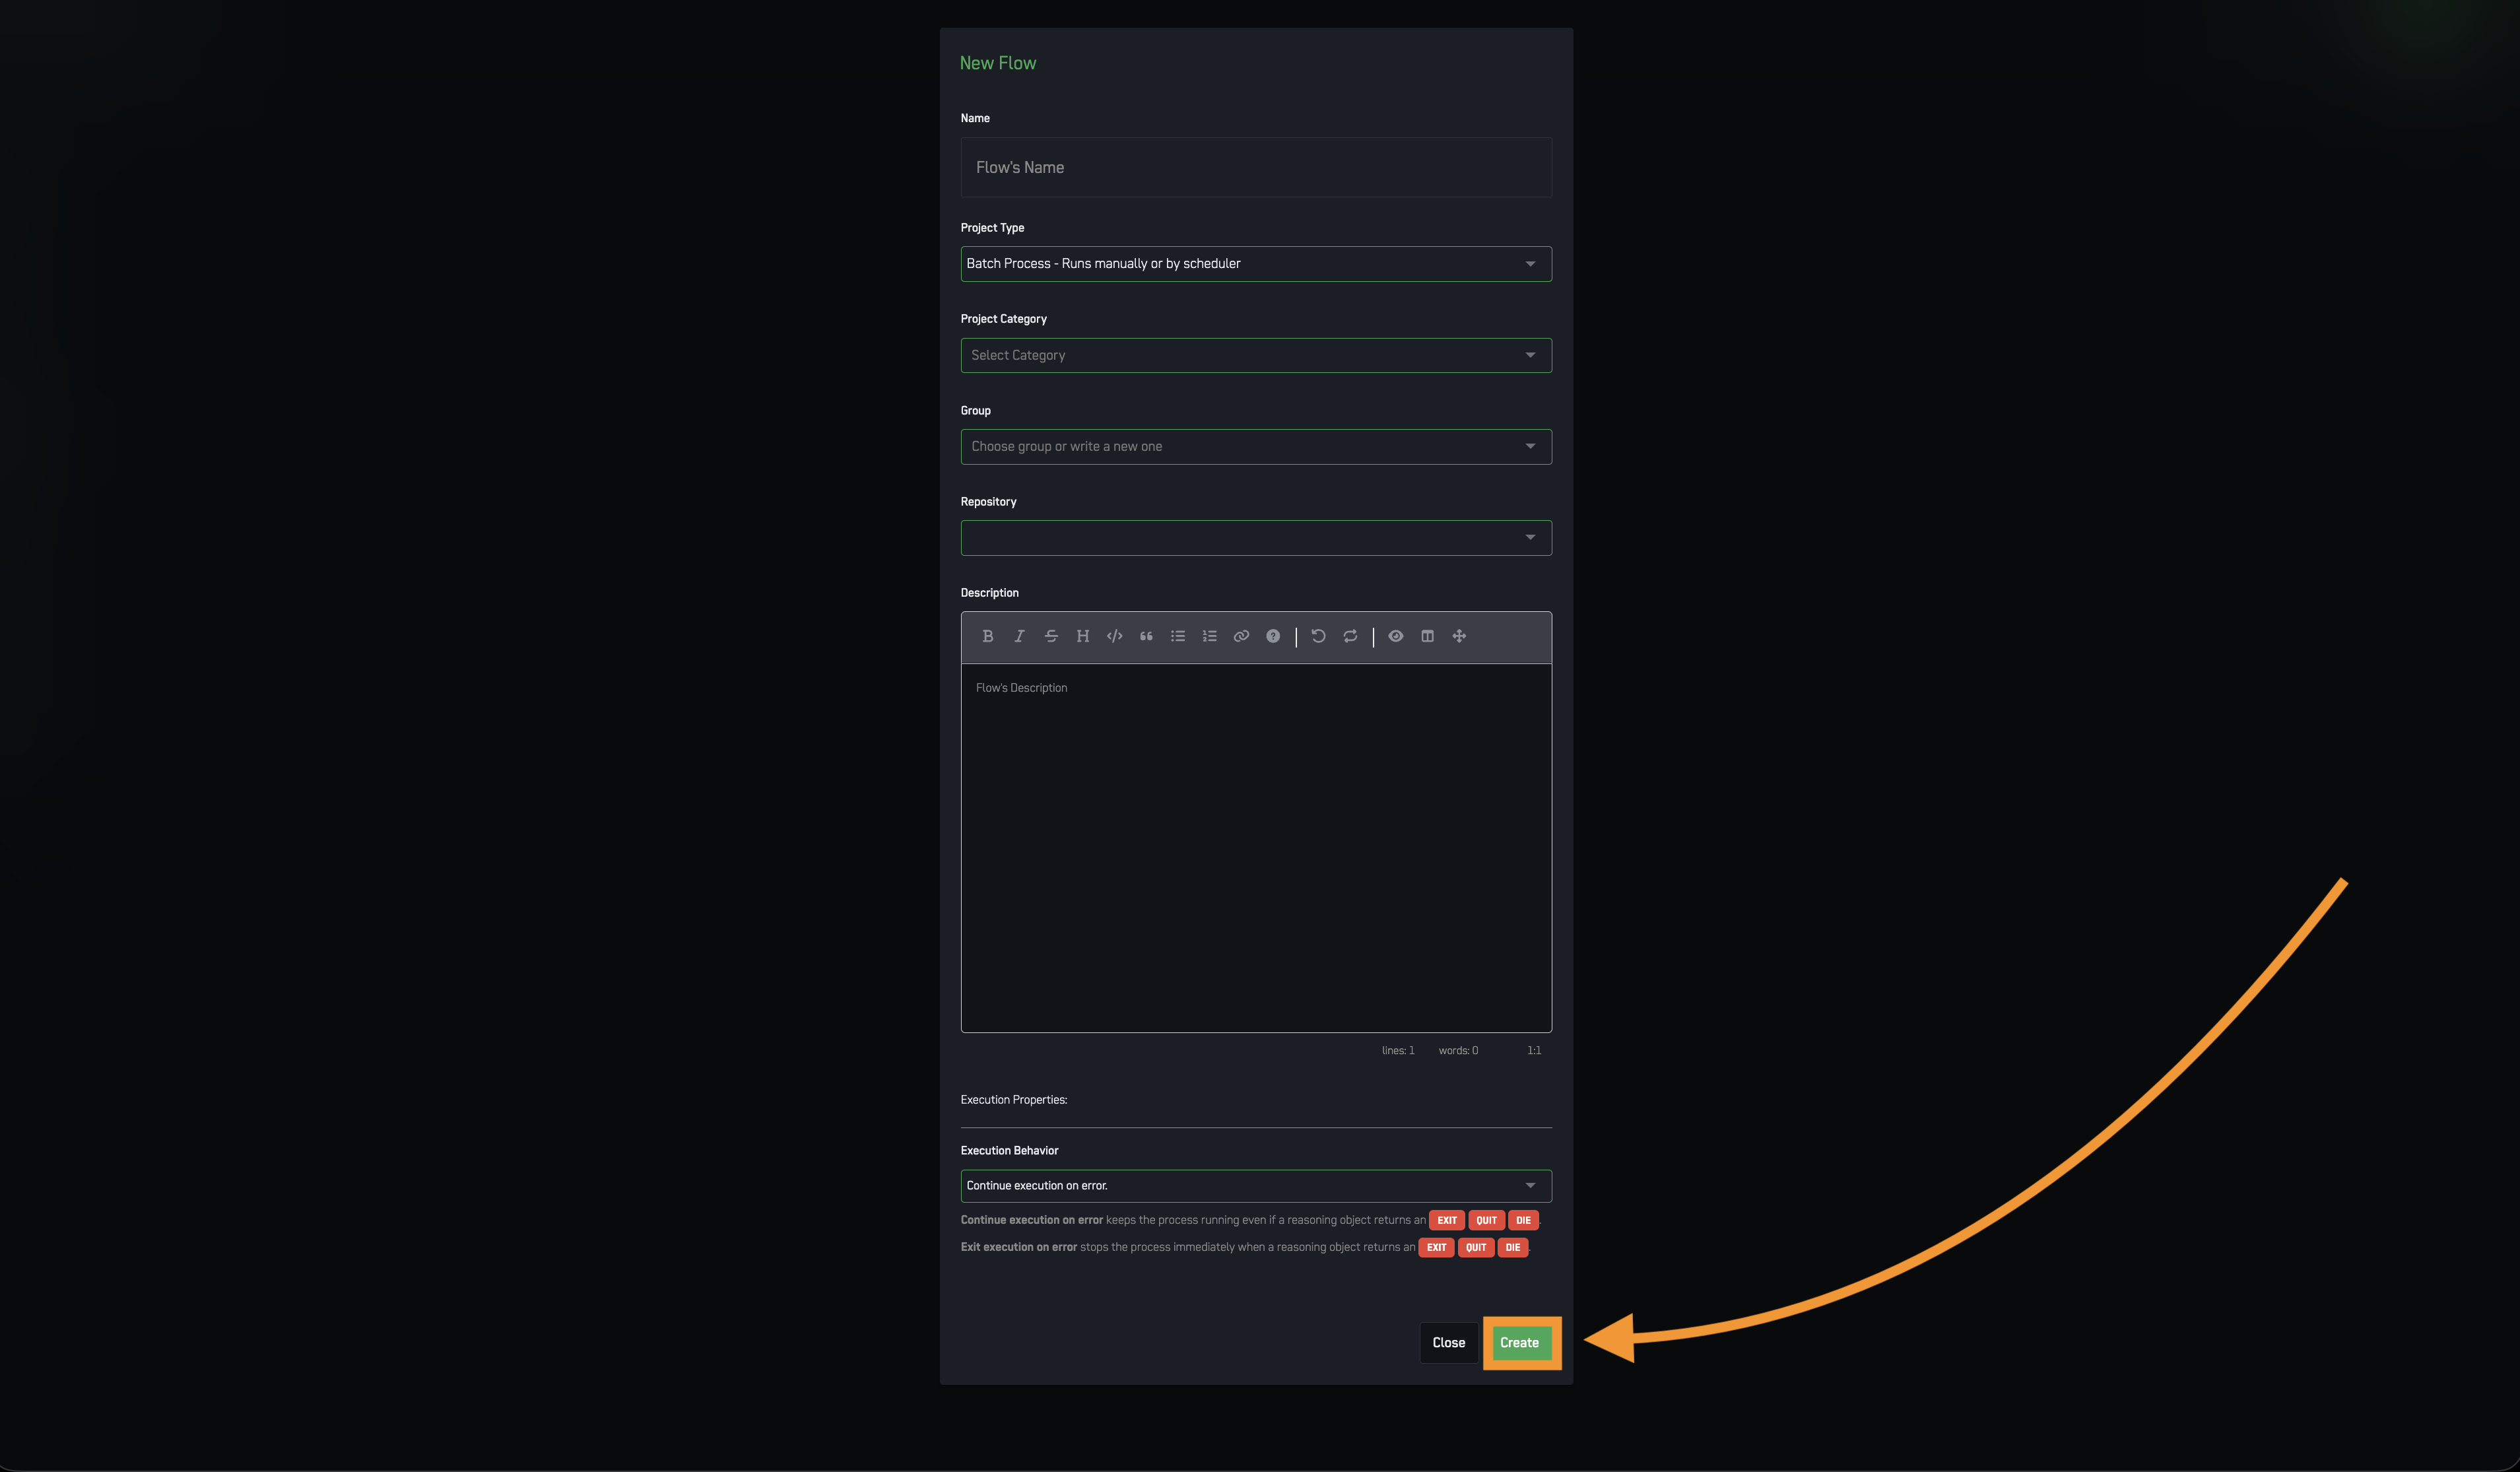Screen dimensions: 2520x1472
Task: Toggle the eye preview in Description editor
Action: pyautogui.click(x=1396, y=636)
